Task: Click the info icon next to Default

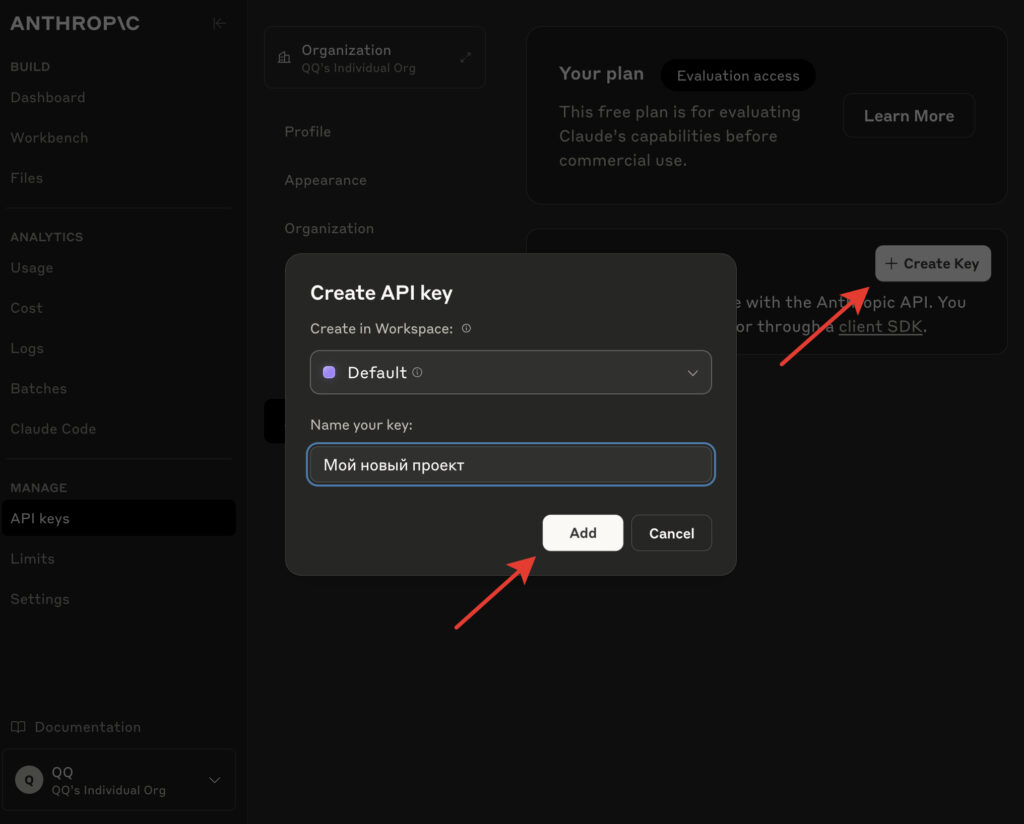Action: (x=417, y=372)
